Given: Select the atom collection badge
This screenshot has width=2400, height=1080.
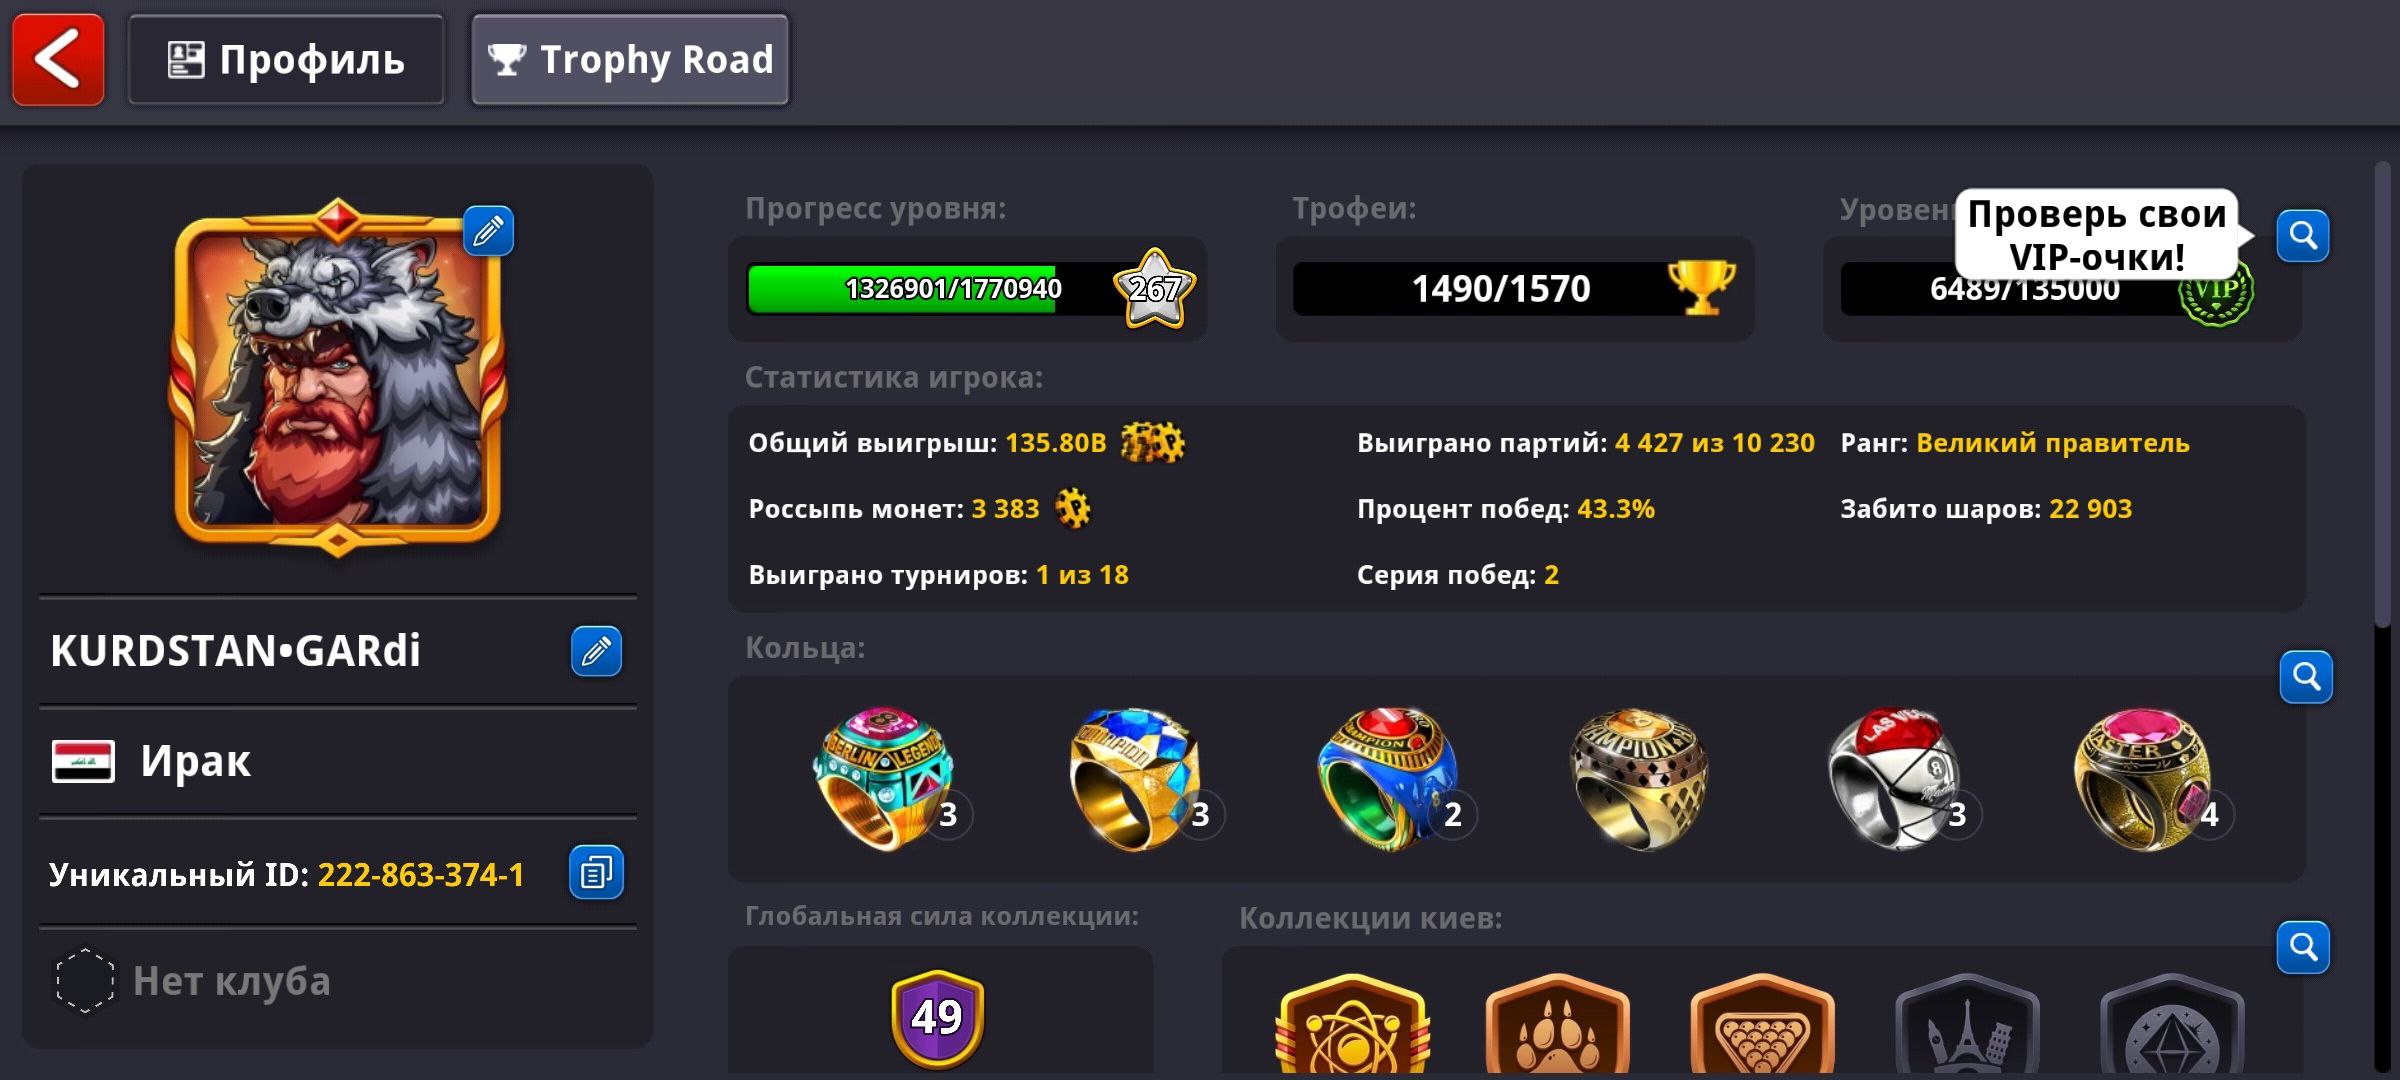Looking at the screenshot, I should click(1352, 1024).
